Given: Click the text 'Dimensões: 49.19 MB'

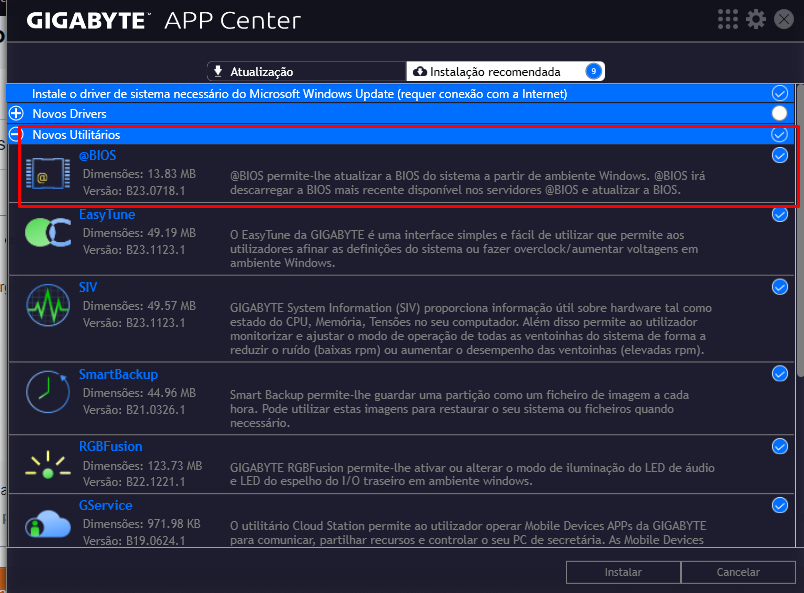Looking at the screenshot, I should coord(139,233).
